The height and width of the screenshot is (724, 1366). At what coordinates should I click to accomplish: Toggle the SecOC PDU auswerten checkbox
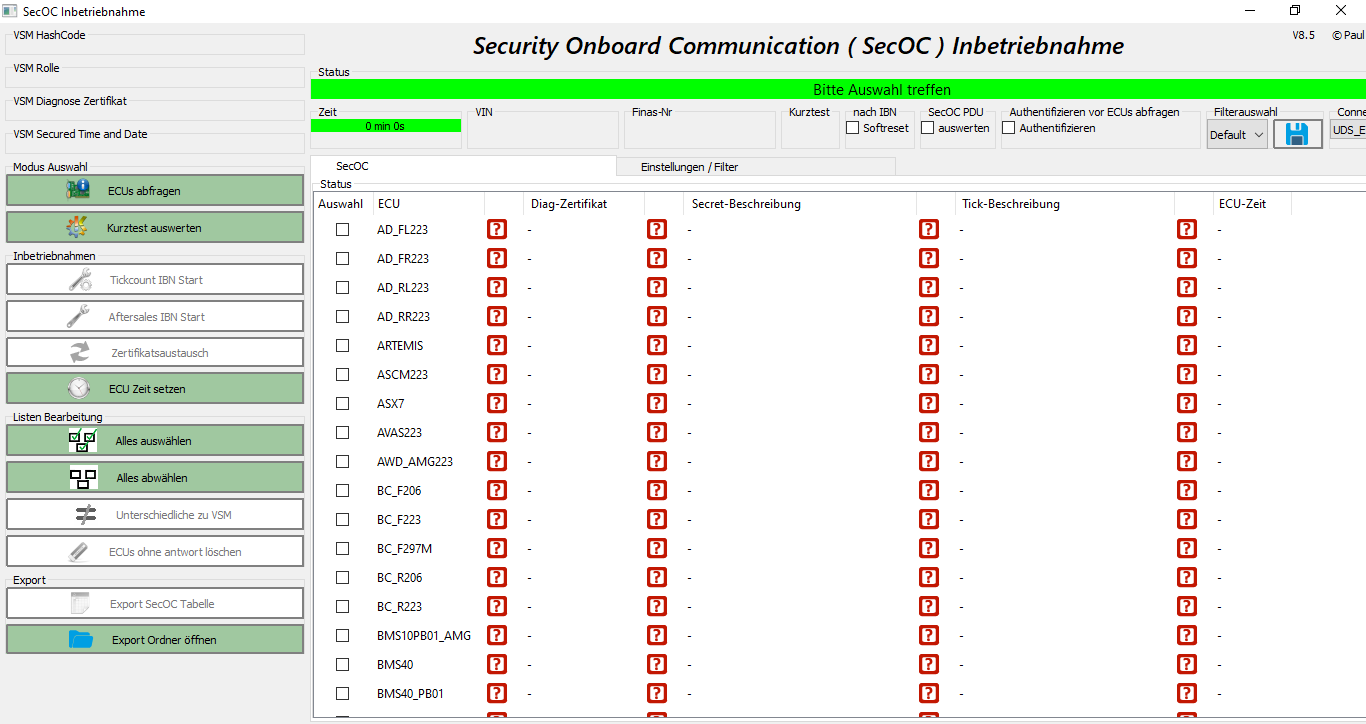pos(928,128)
